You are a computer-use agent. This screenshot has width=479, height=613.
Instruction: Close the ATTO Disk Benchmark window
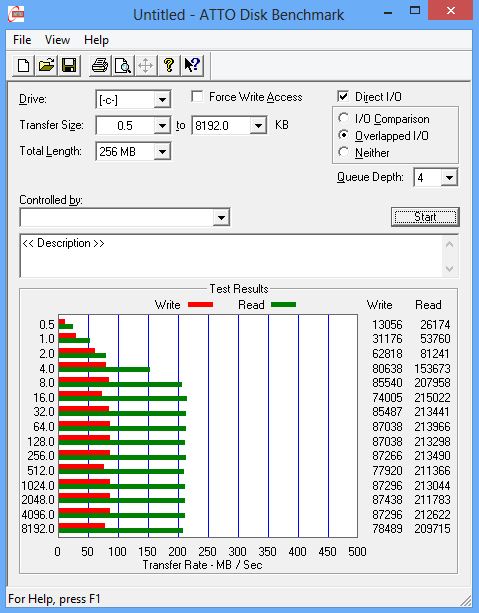pos(450,11)
